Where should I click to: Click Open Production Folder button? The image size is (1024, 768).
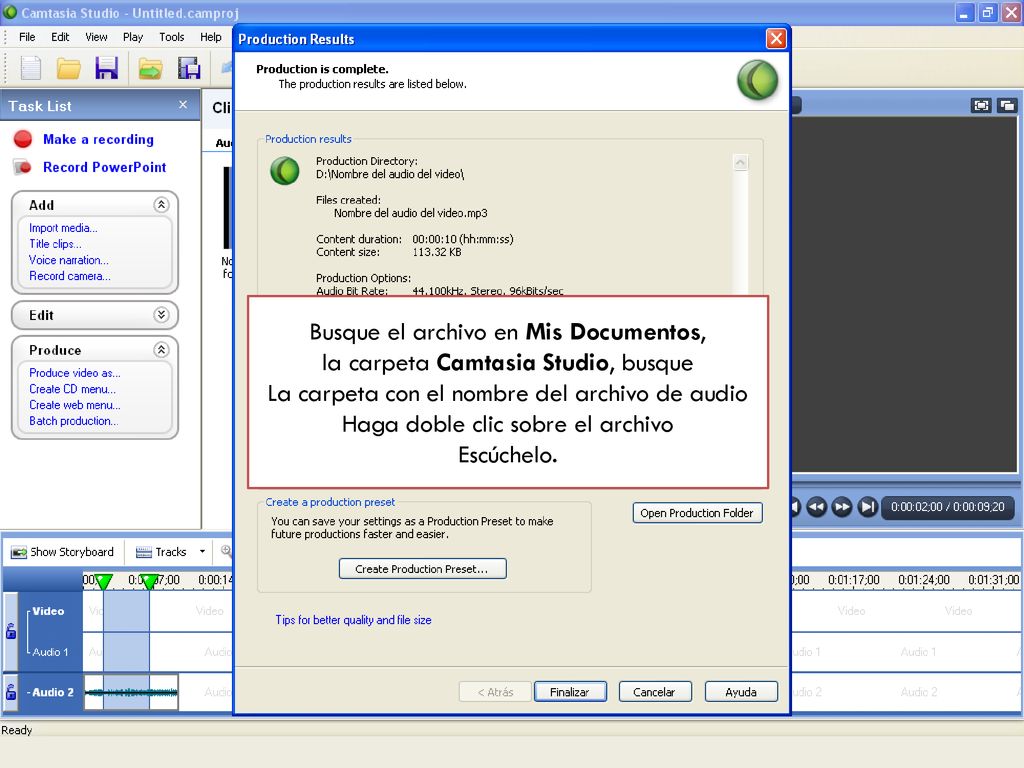(x=697, y=513)
